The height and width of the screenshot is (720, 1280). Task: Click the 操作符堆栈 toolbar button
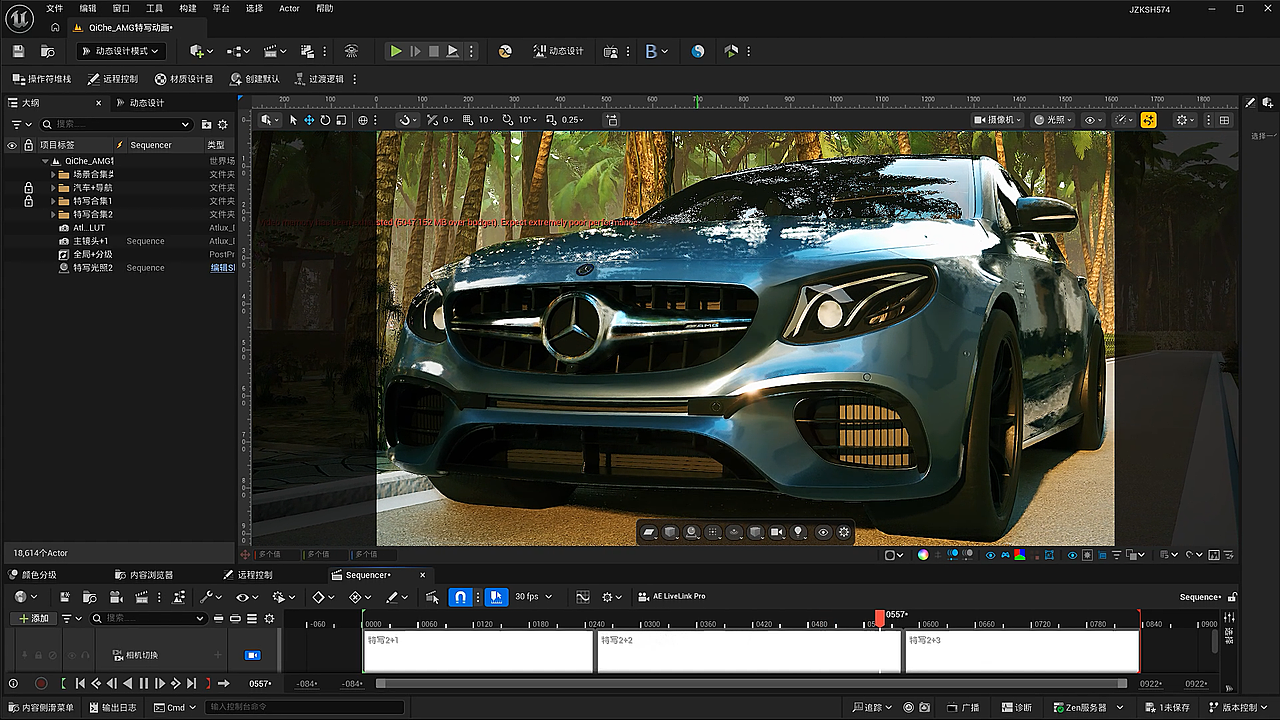(x=42, y=79)
